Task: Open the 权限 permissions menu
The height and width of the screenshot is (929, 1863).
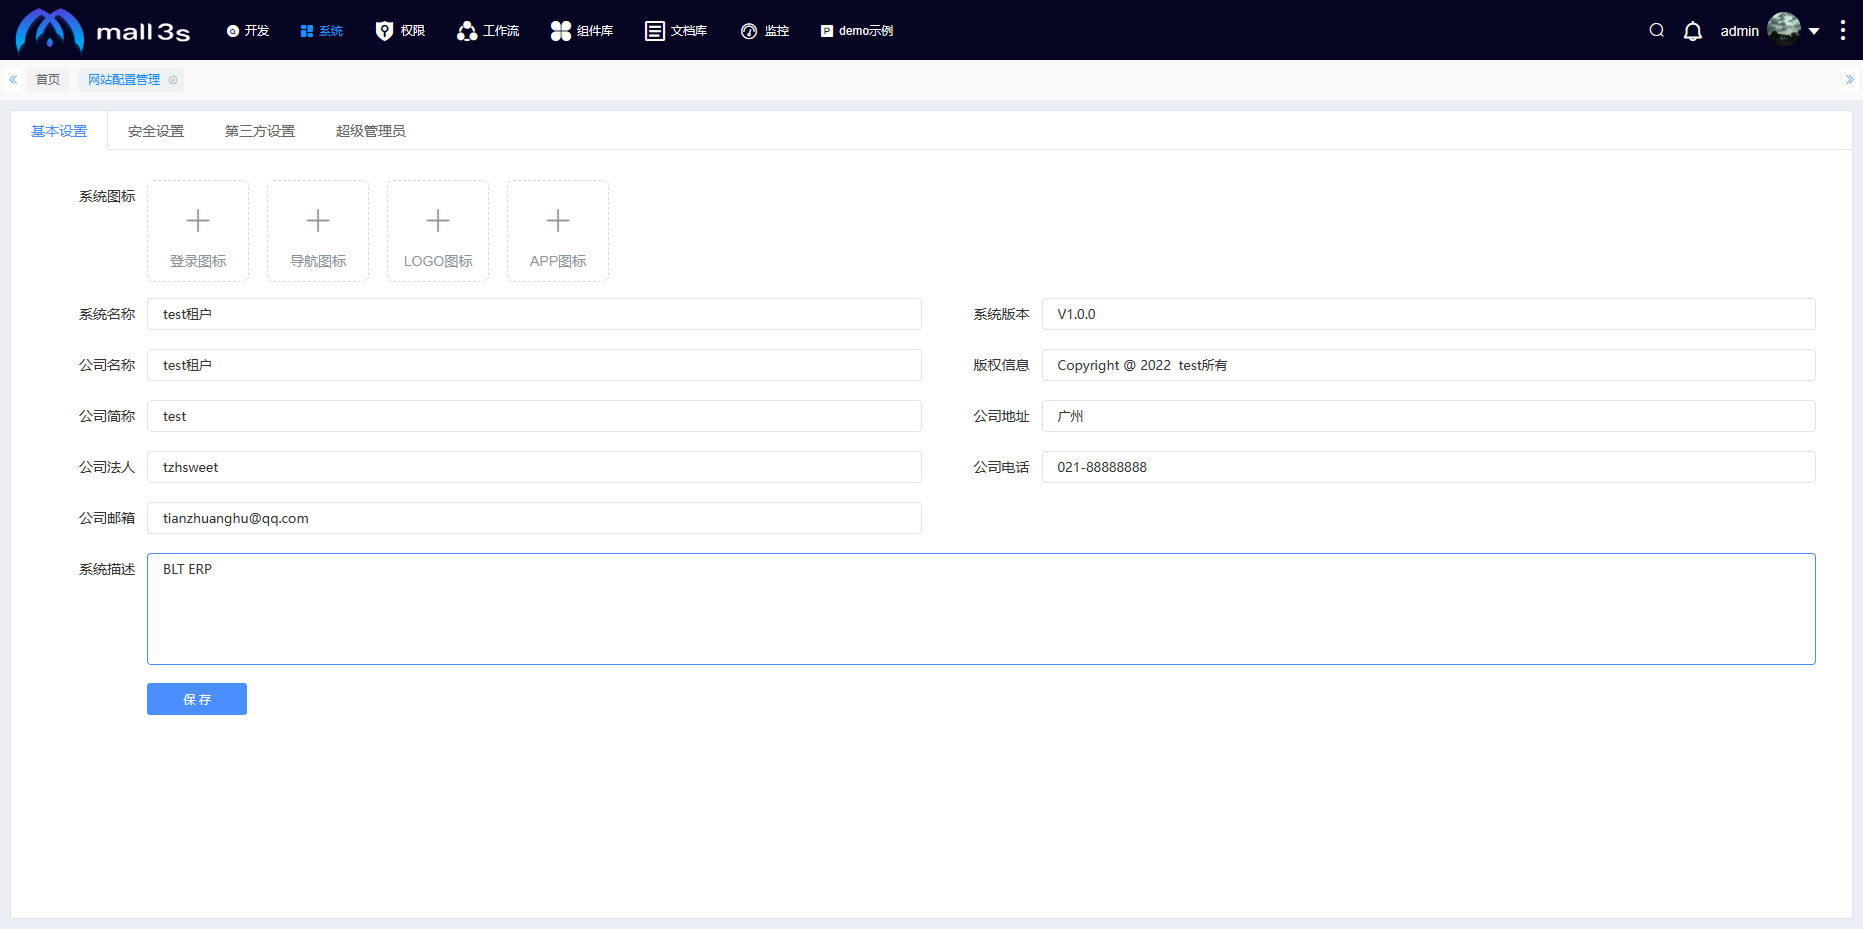Action: point(400,31)
